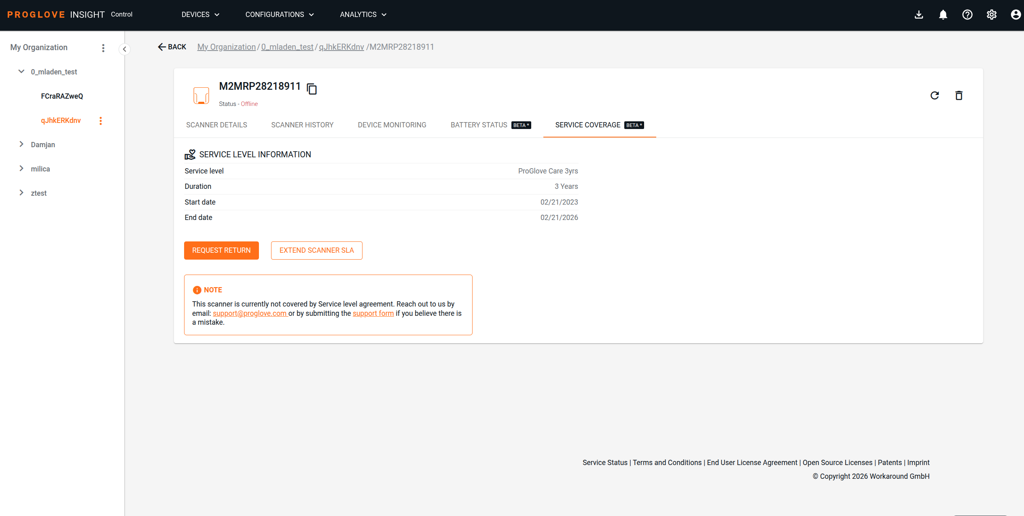
Task: Collapse the 0_mladen_test tree node
Action: pos(22,71)
